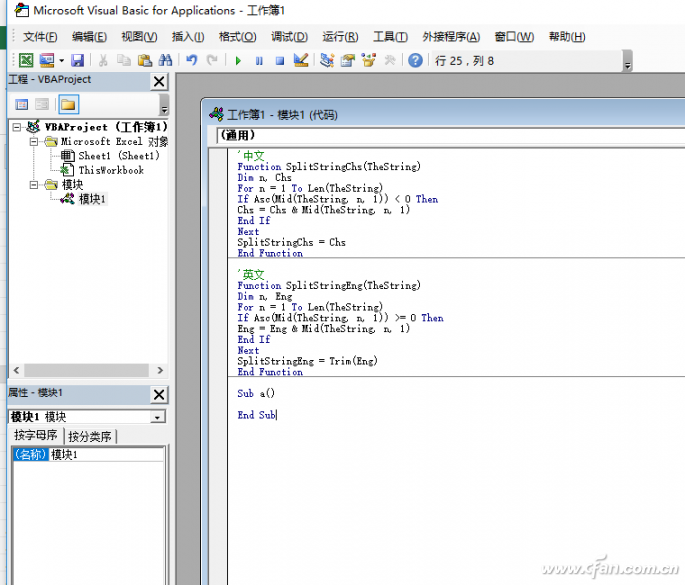Screen dimensions: 685x585
Task: Open the 外接程序(A) menu
Action: [451, 37]
